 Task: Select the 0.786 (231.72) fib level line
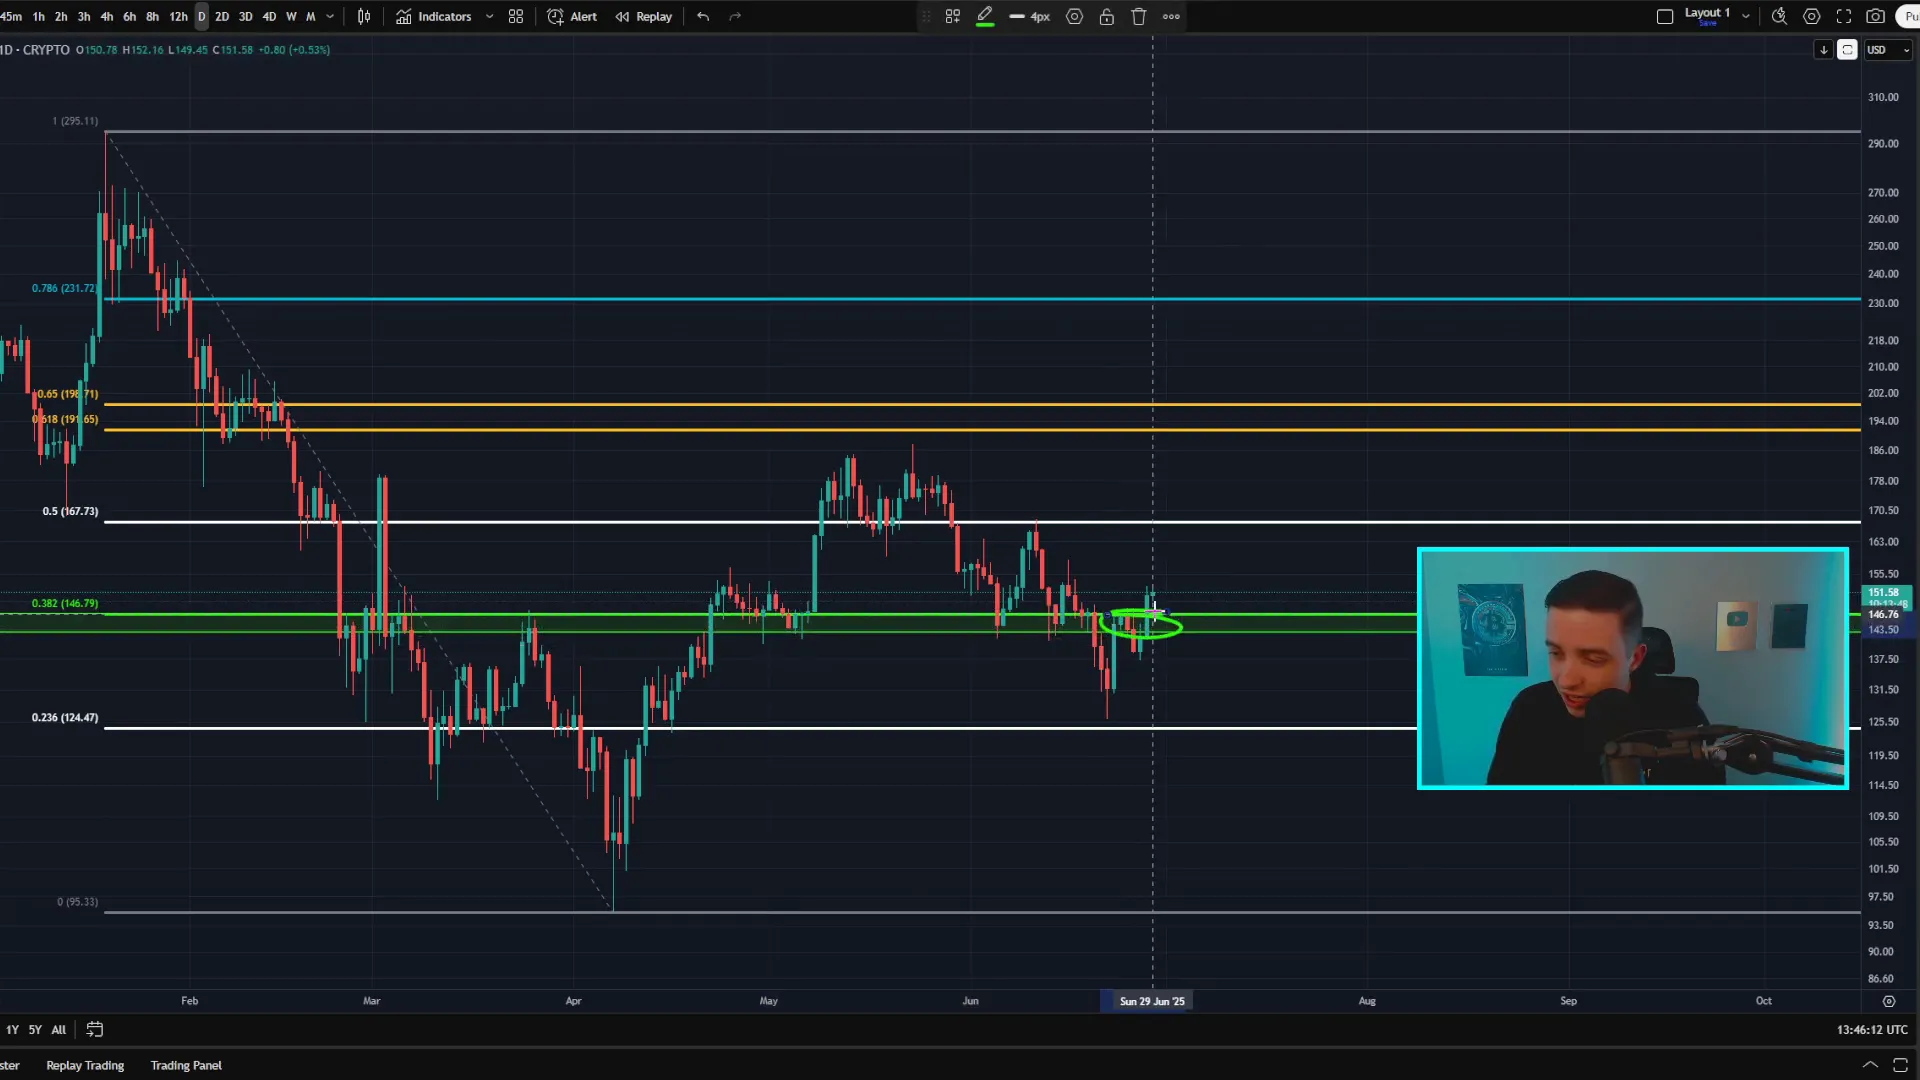pyautogui.click(x=982, y=299)
